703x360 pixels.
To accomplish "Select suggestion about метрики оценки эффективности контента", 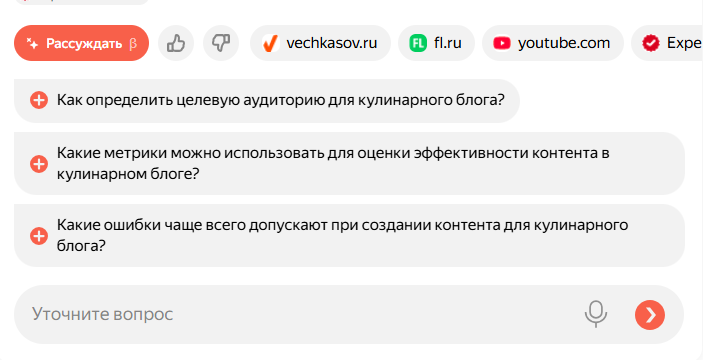I will coord(350,164).
